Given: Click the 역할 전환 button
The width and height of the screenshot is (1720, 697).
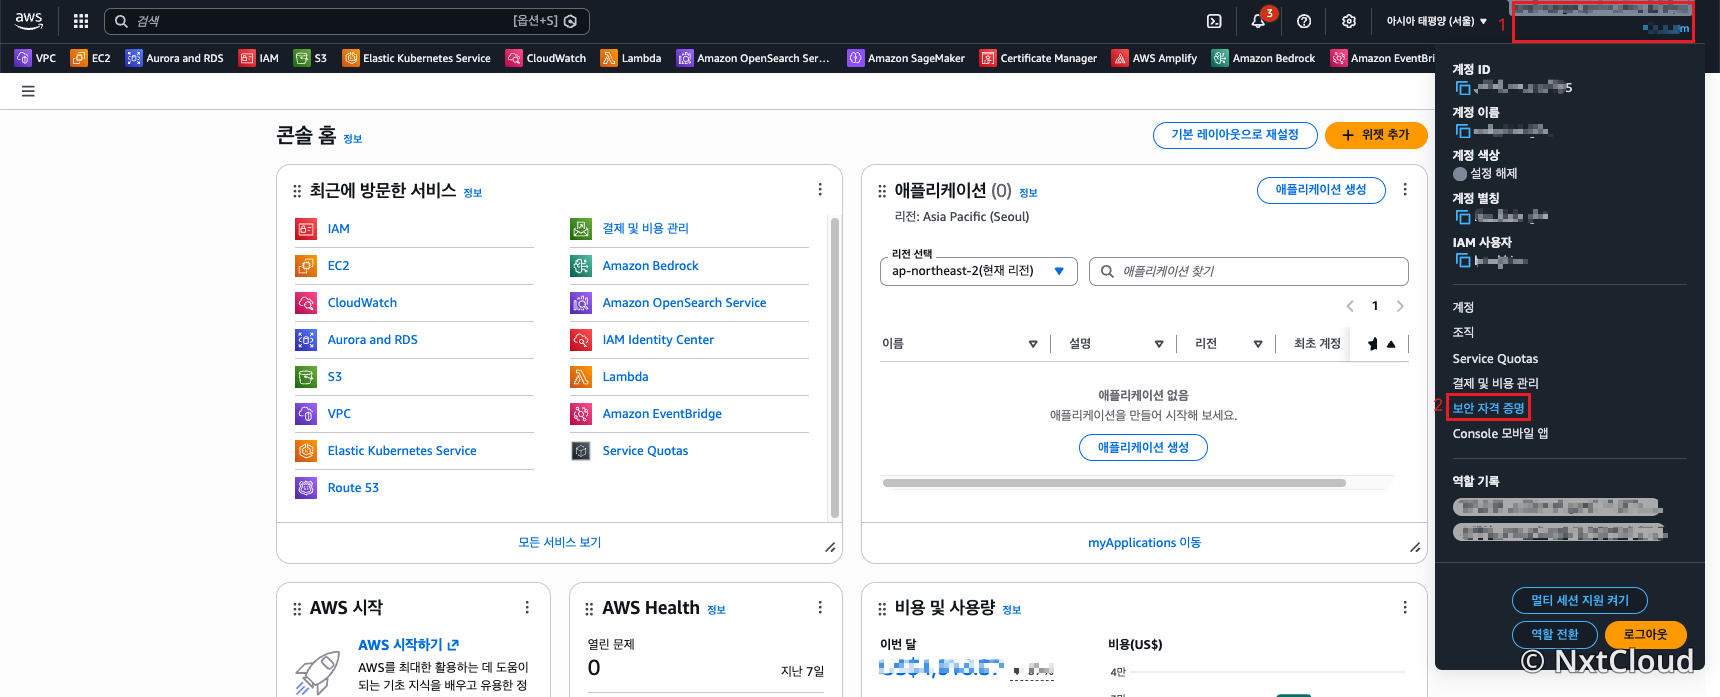Looking at the screenshot, I should click(x=1554, y=634).
